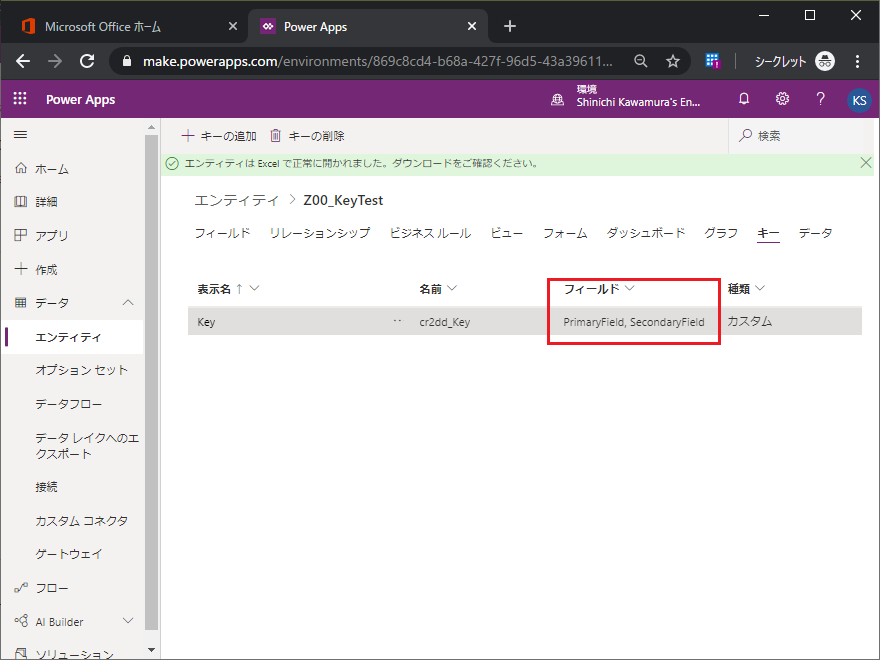Viewport: 880px width, 660px height.
Task: Click キーの追加 button
Action: 219,136
